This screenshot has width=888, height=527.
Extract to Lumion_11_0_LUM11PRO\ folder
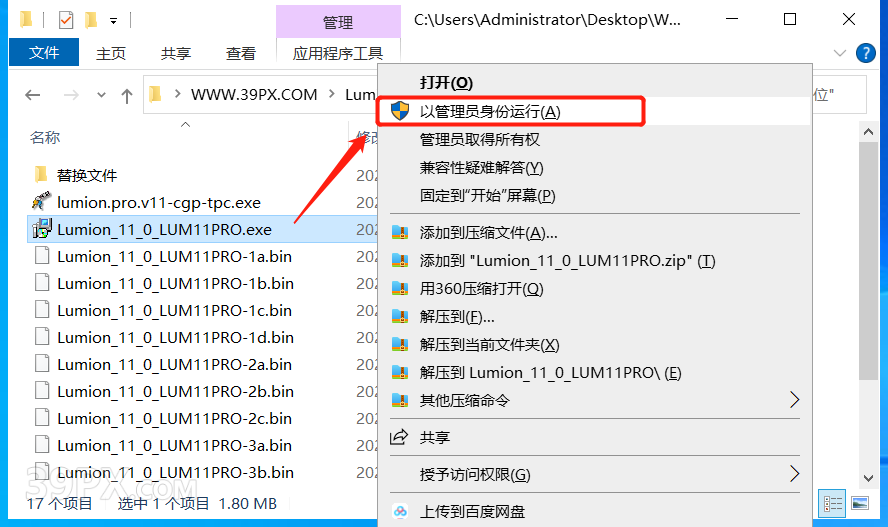[550, 372]
